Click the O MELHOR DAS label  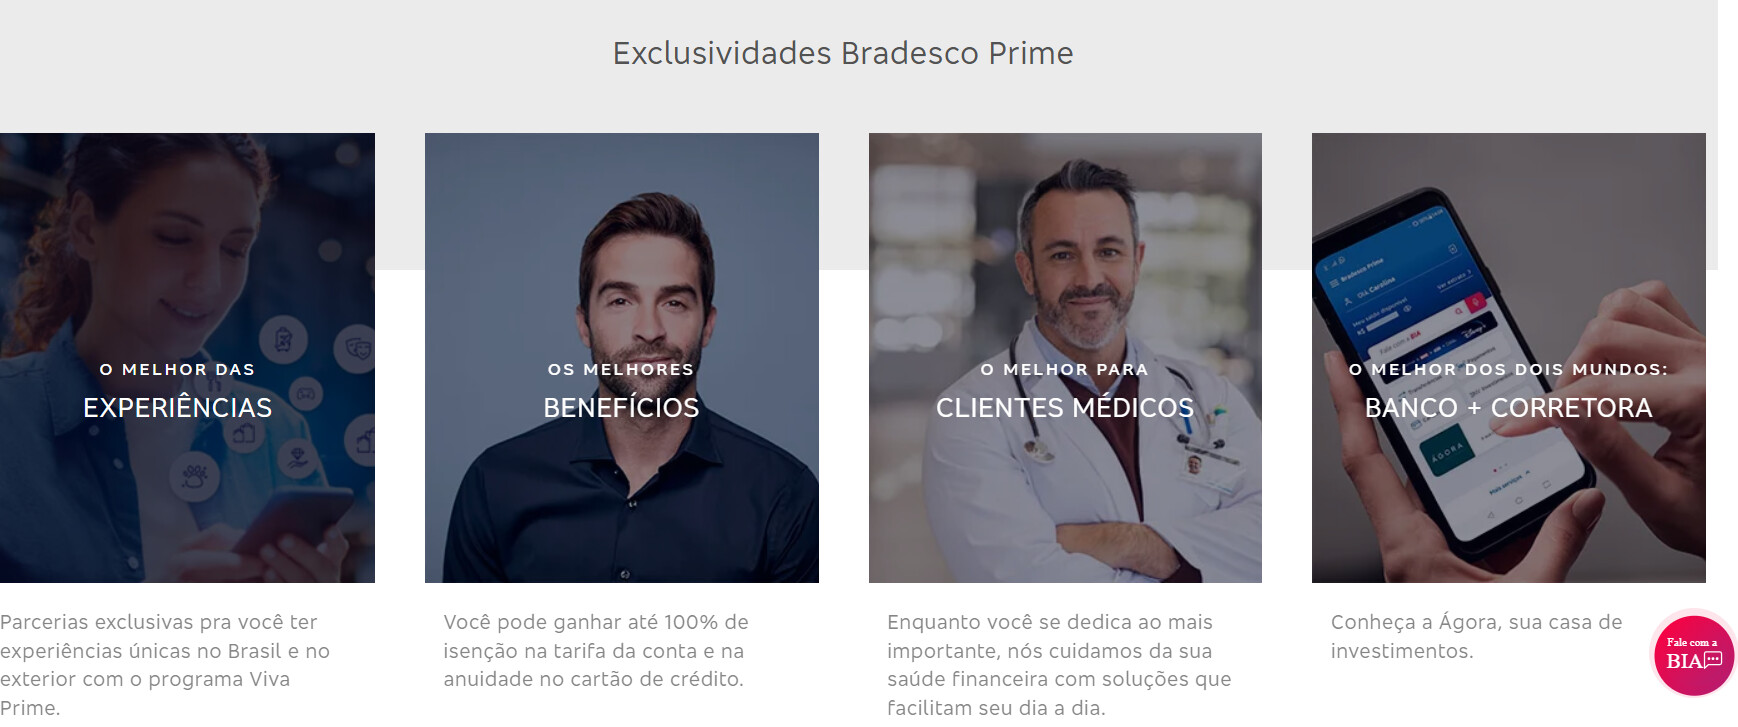click(x=178, y=370)
